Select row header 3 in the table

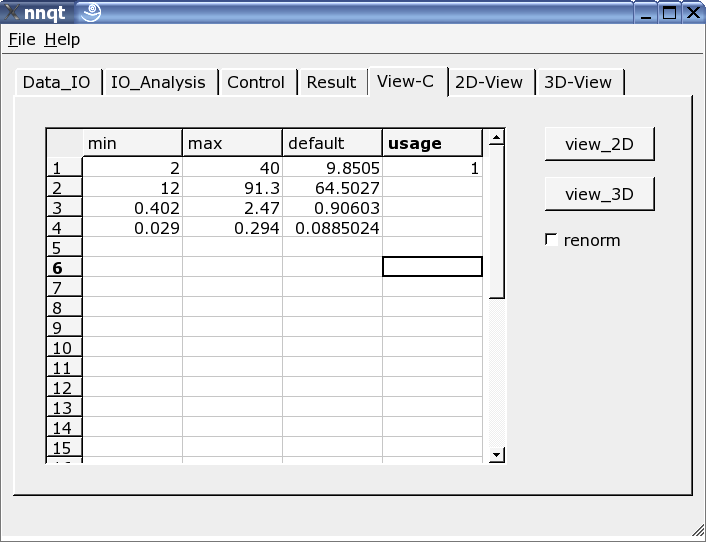(64, 208)
